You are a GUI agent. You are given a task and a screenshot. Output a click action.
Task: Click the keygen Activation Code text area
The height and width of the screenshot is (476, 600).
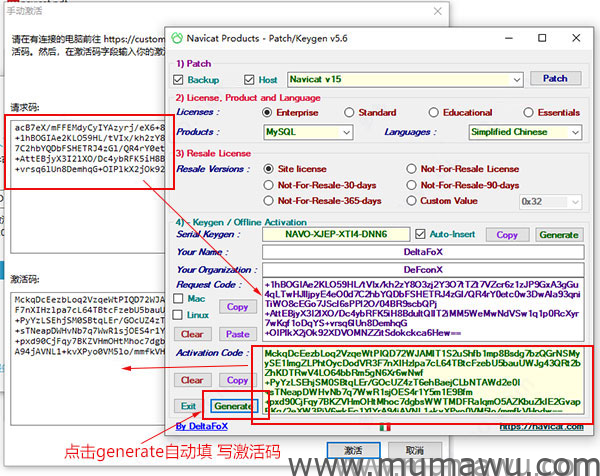[x=423, y=381]
